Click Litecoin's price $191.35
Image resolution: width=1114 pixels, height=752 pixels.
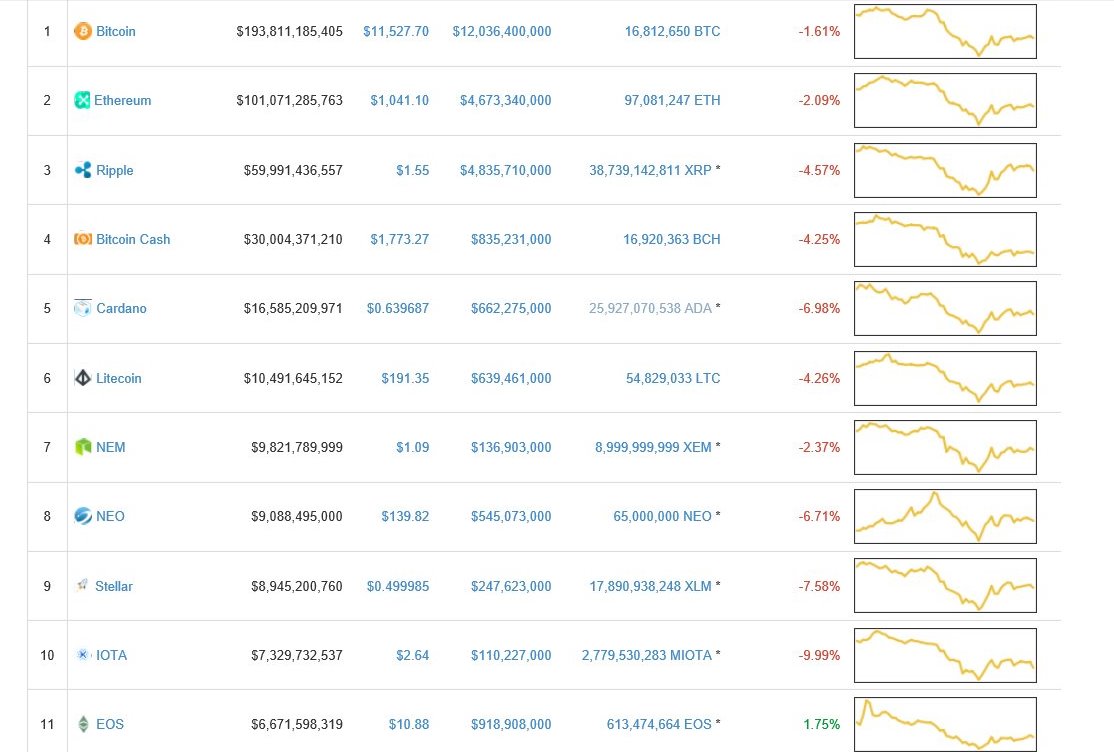(x=405, y=378)
